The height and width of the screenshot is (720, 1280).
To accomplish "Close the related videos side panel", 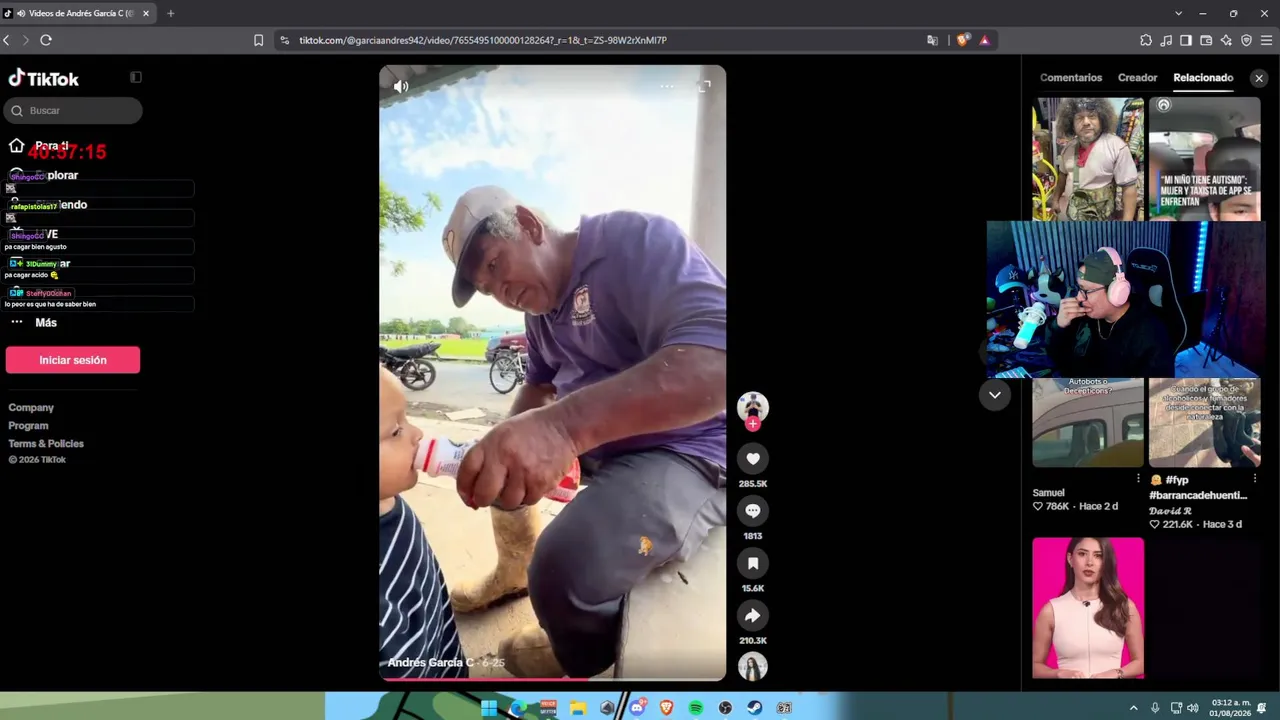I will (x=1259, y=78).
